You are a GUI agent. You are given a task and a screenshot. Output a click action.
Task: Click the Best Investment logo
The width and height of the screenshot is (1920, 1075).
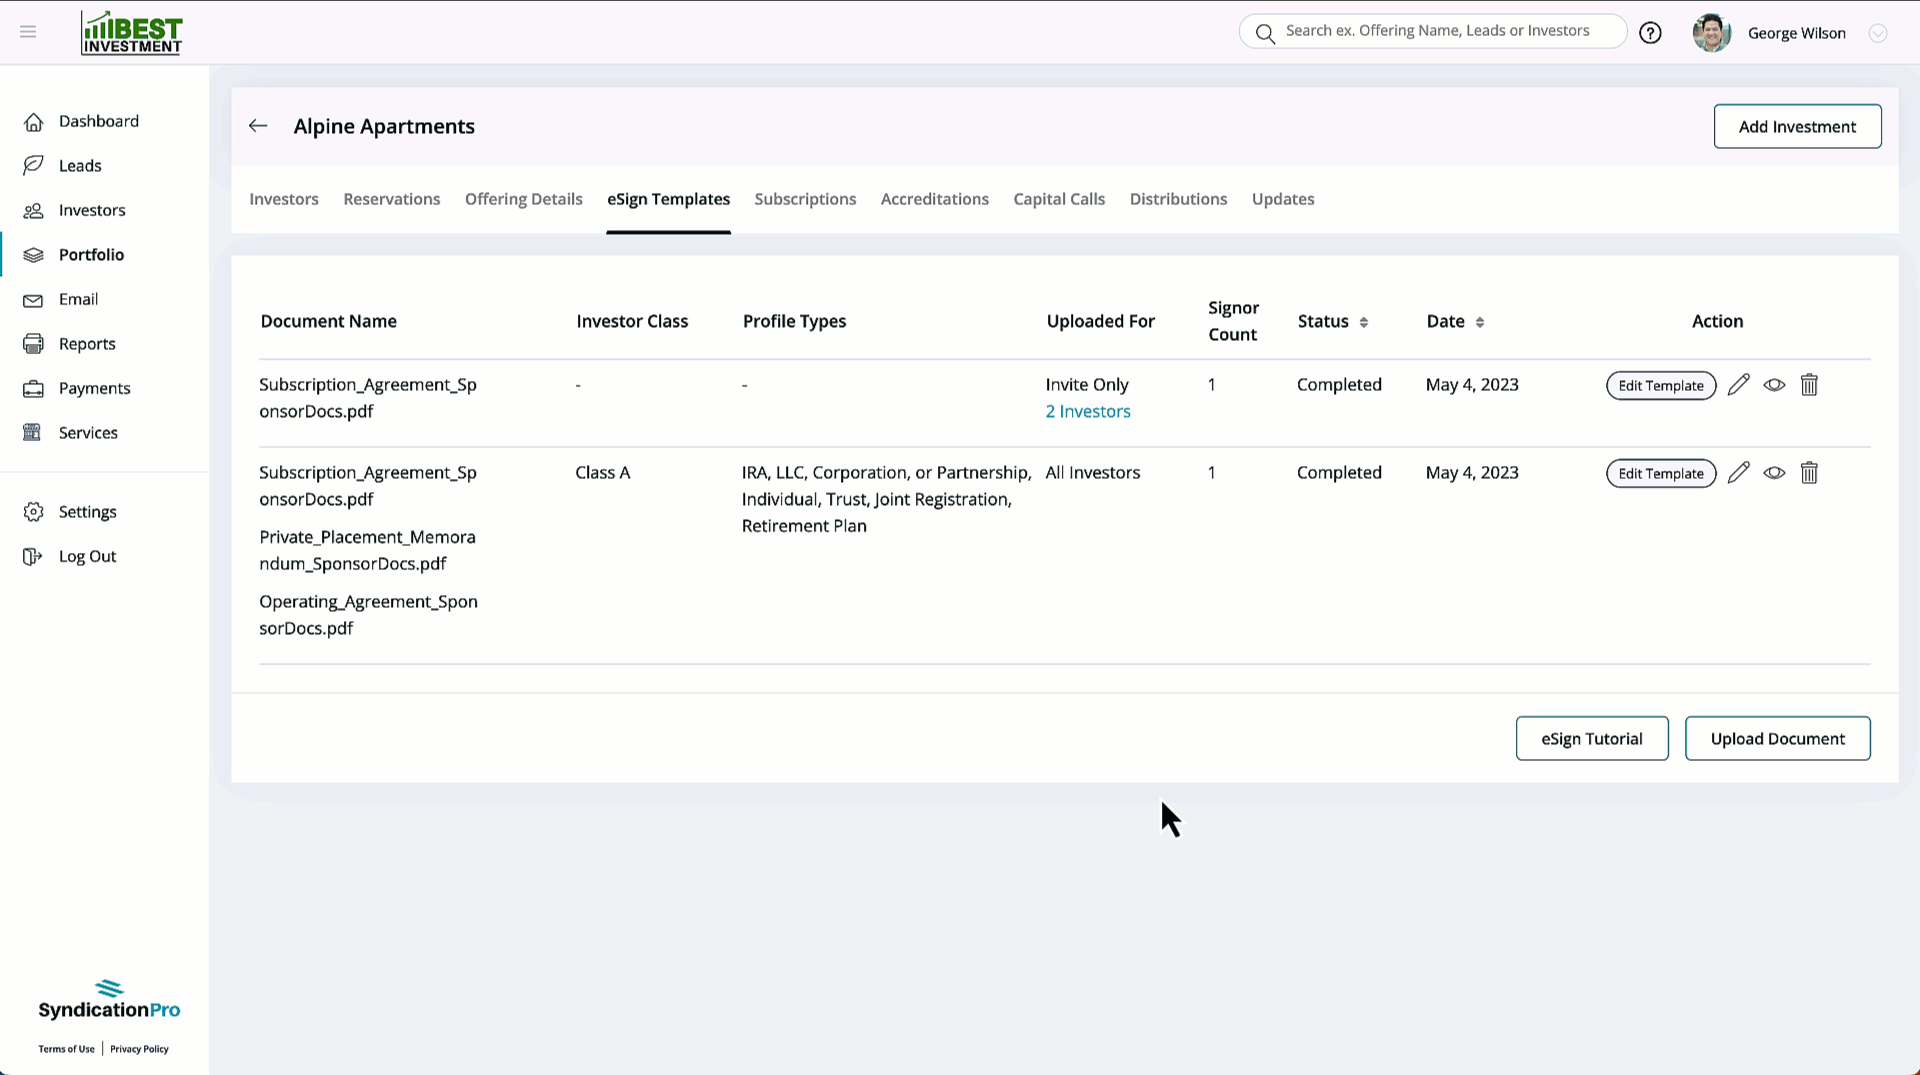coord(131,32)
